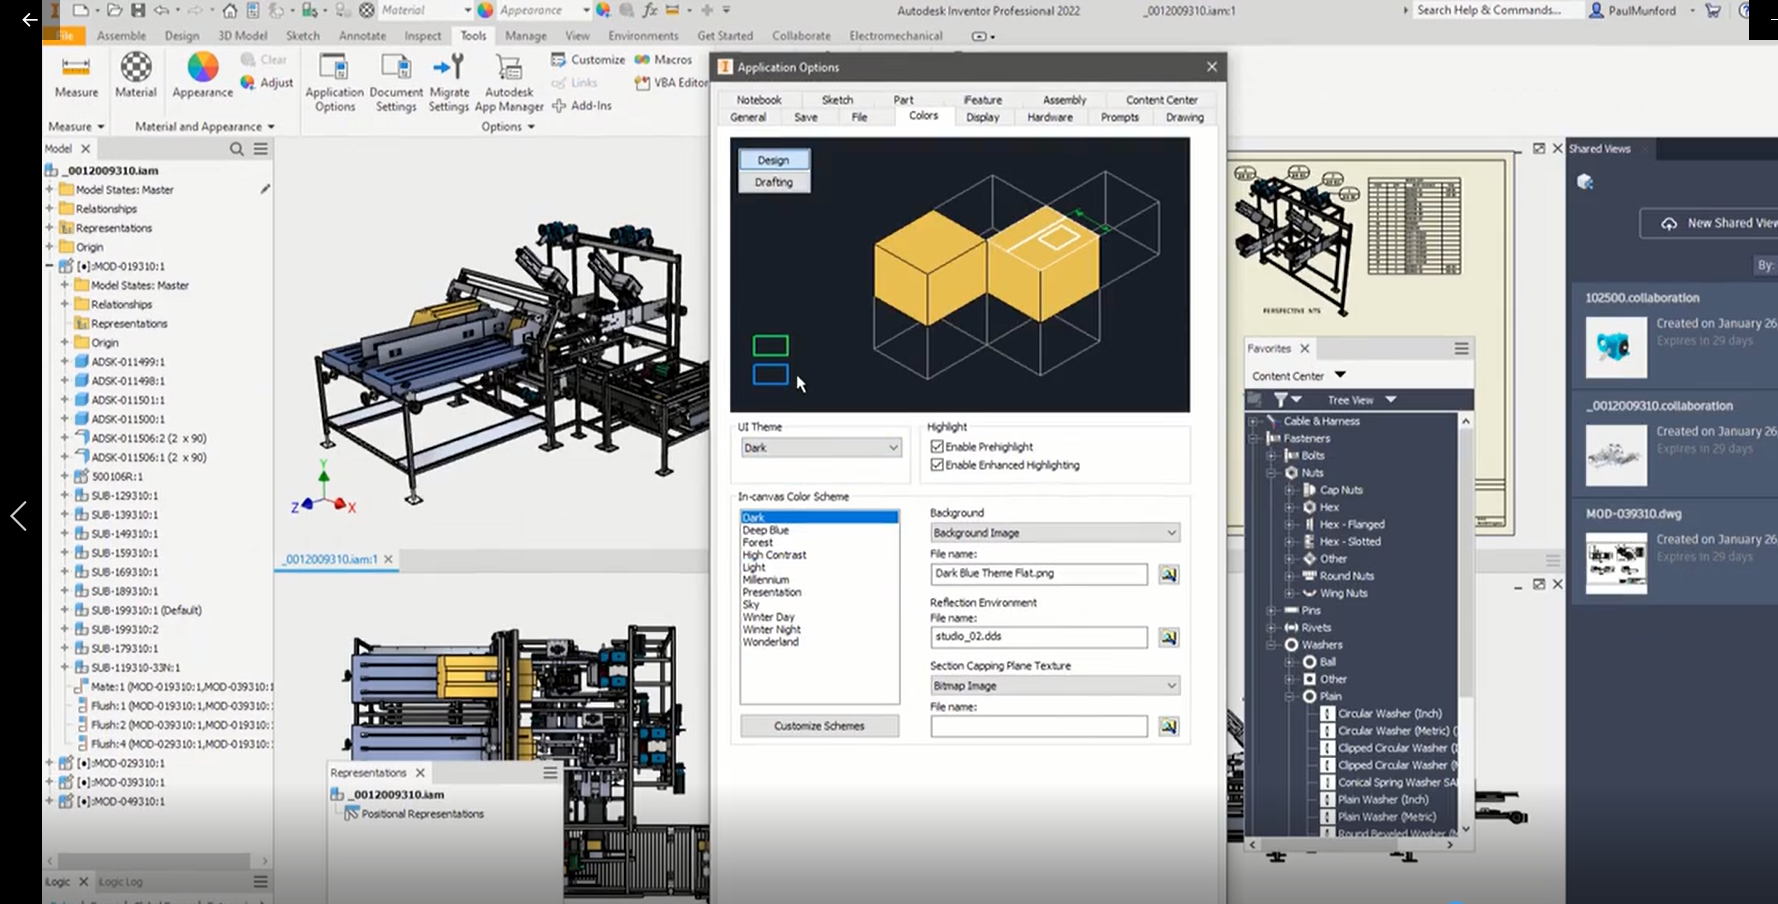The width and height of the screenshot is (1778, 904).
Task: Collapse the Washers node in Content Center
Action: [x=1272, y=645]
